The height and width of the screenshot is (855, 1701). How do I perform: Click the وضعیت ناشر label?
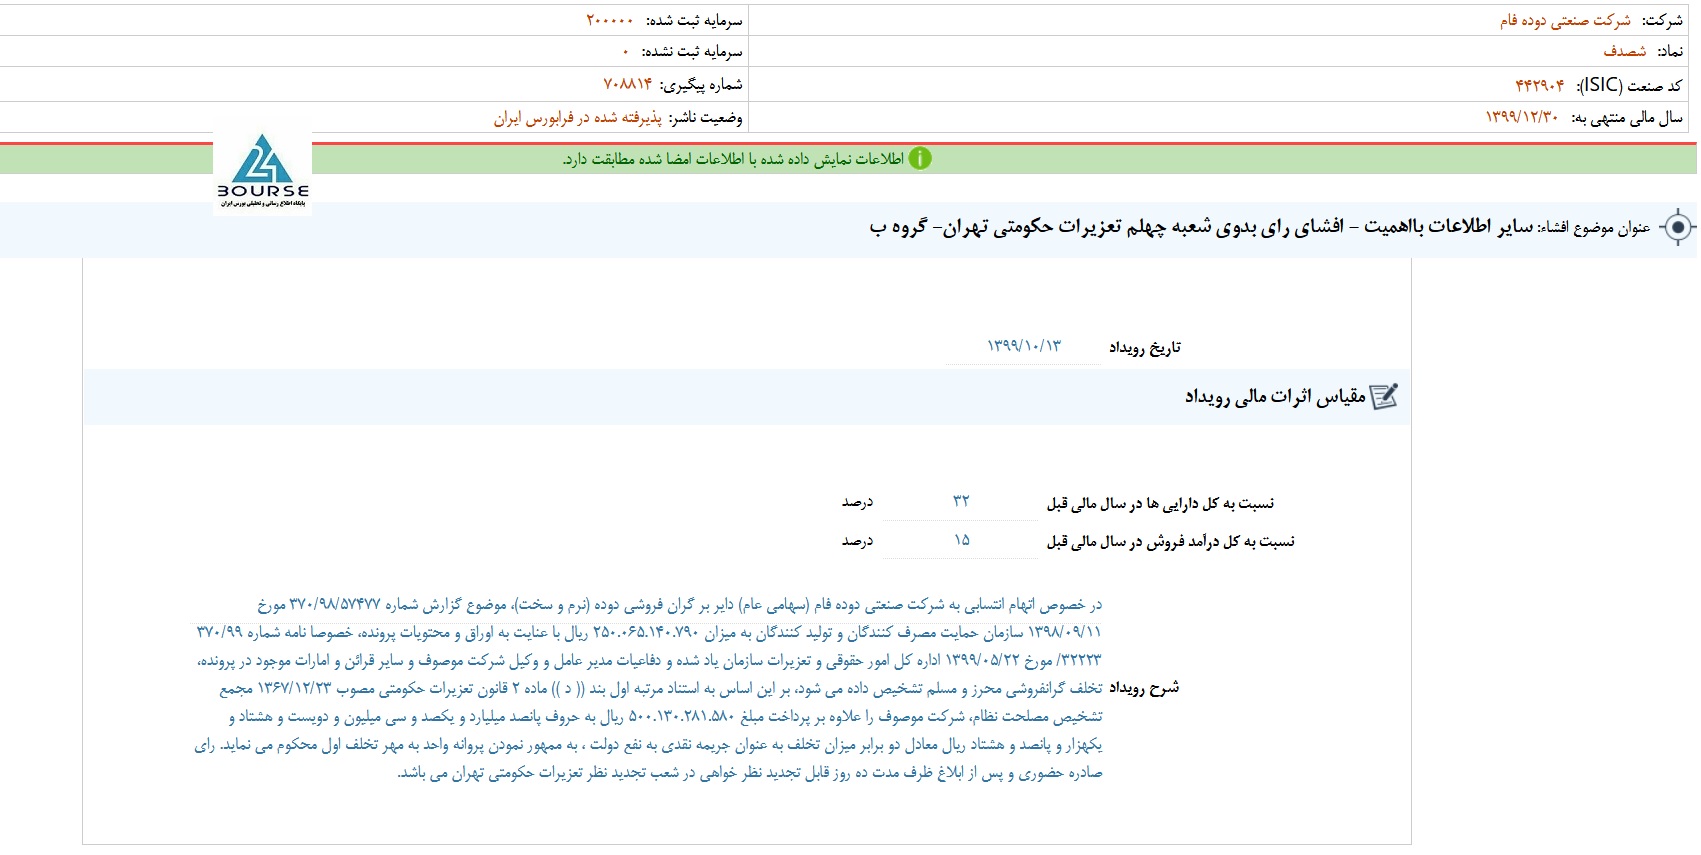(706, 118)
